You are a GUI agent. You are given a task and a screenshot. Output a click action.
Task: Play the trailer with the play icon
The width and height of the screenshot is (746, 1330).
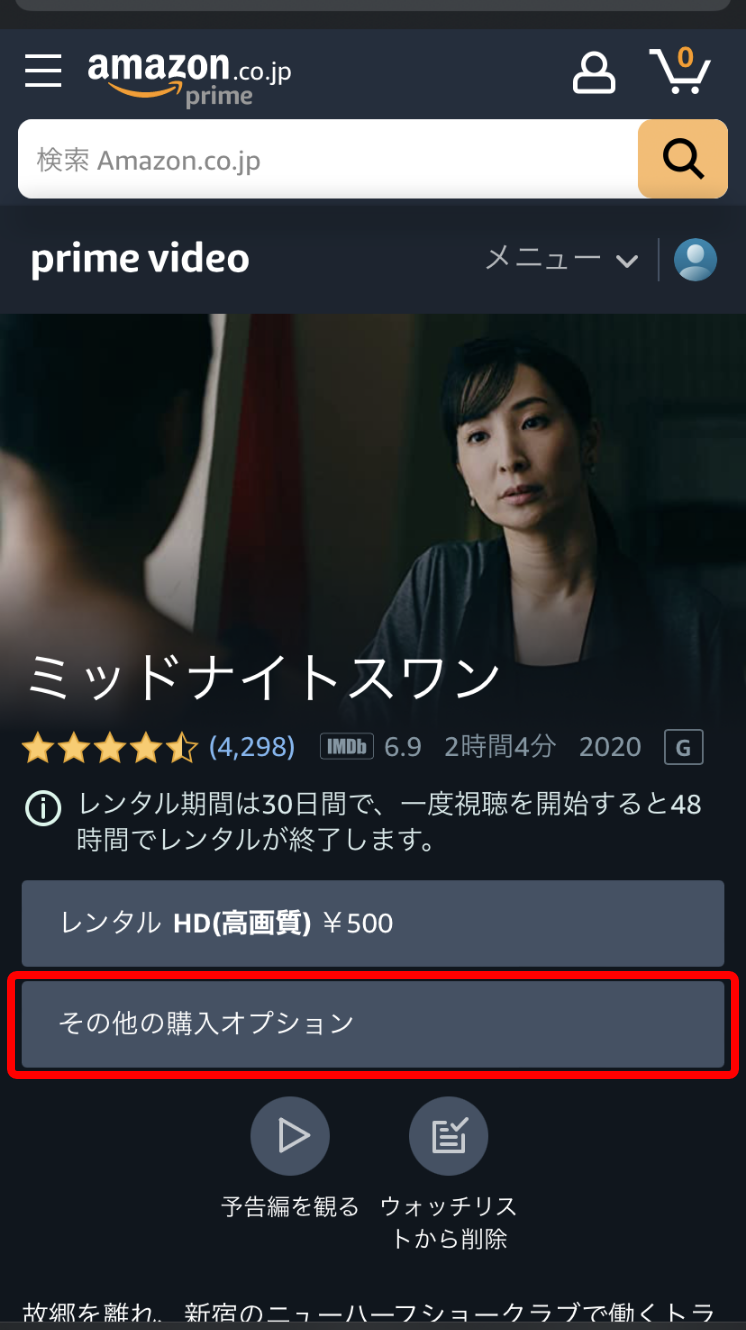click(290, 1136)
